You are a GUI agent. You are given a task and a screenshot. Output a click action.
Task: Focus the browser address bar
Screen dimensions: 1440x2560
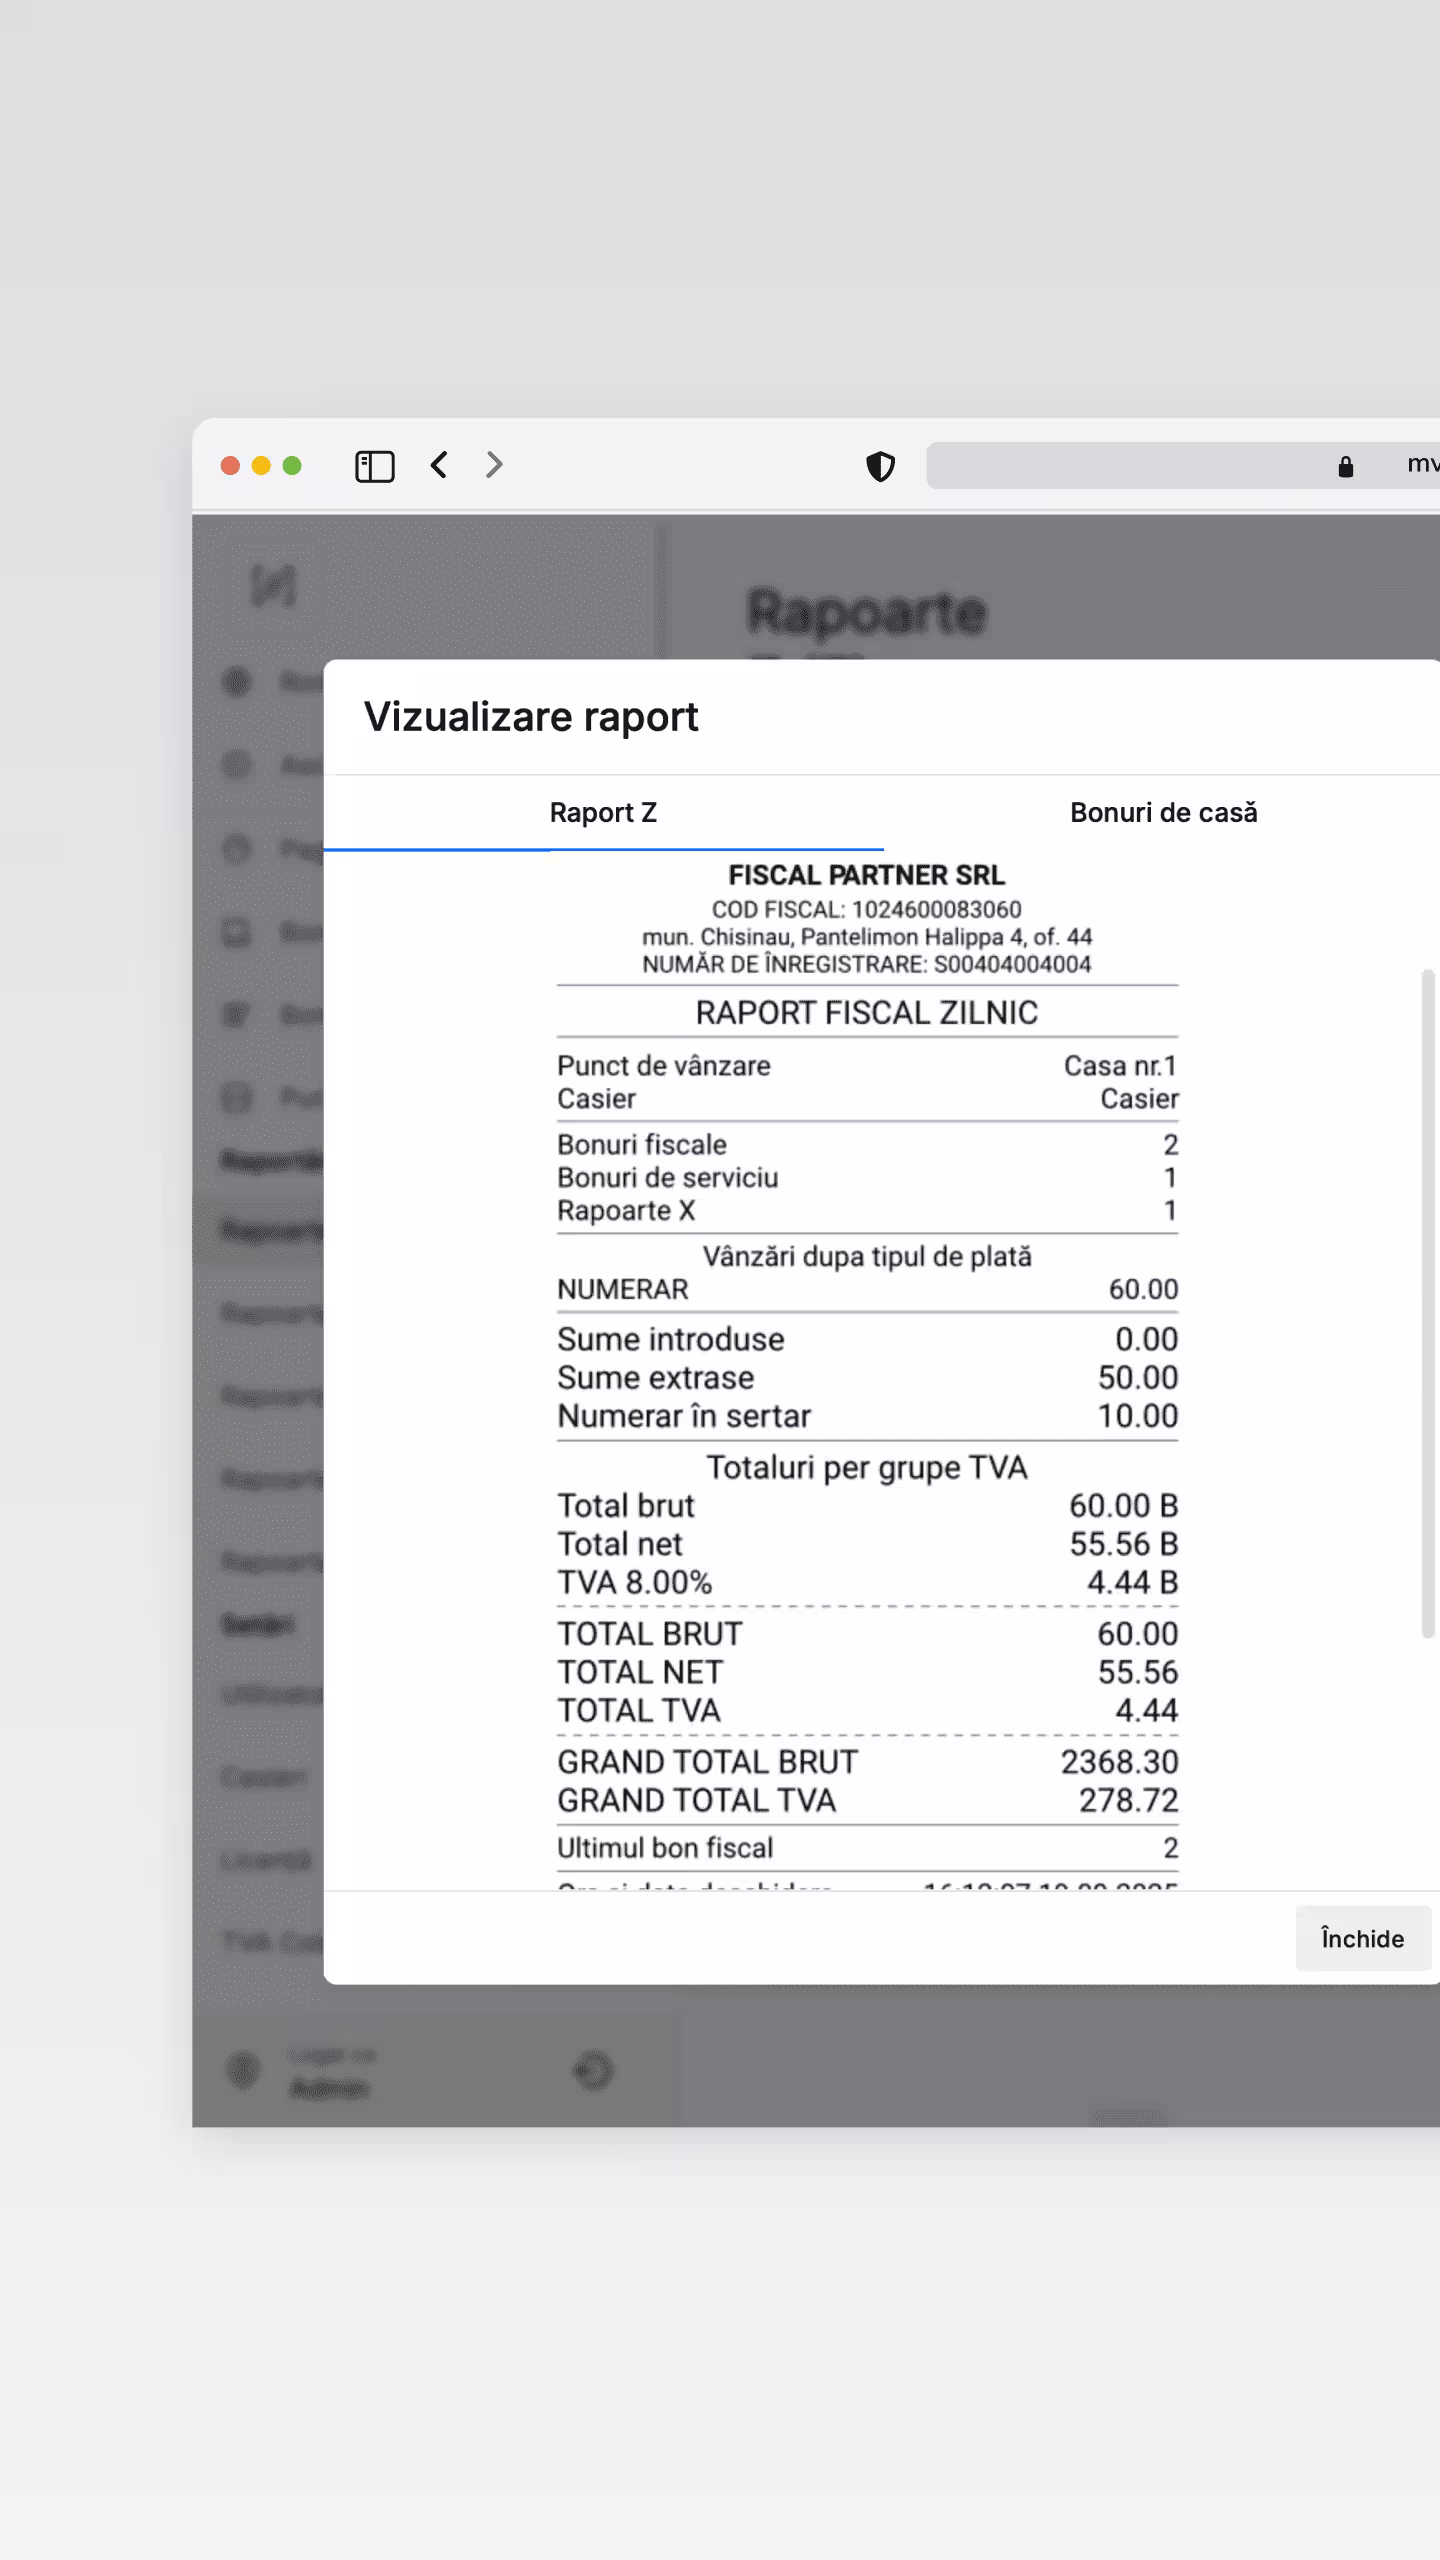(1183, 466)
